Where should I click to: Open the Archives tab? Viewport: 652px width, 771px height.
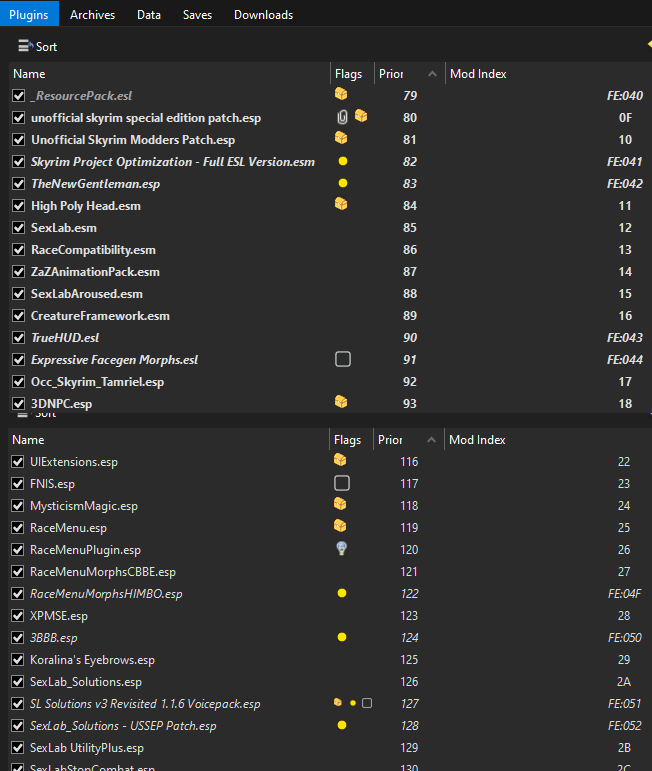[x=92, y=15]
